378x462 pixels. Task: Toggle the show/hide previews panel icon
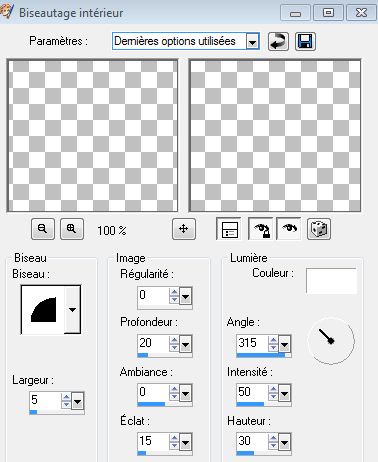[x=229, y=229]
